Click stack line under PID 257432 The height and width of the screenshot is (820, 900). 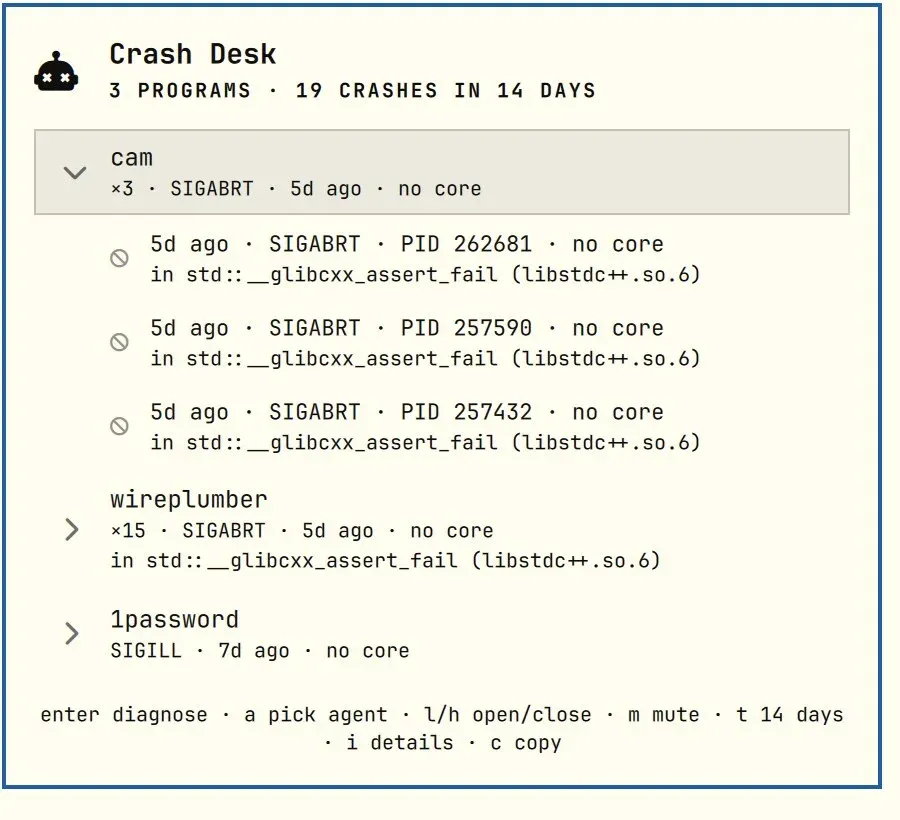[426, 442]
